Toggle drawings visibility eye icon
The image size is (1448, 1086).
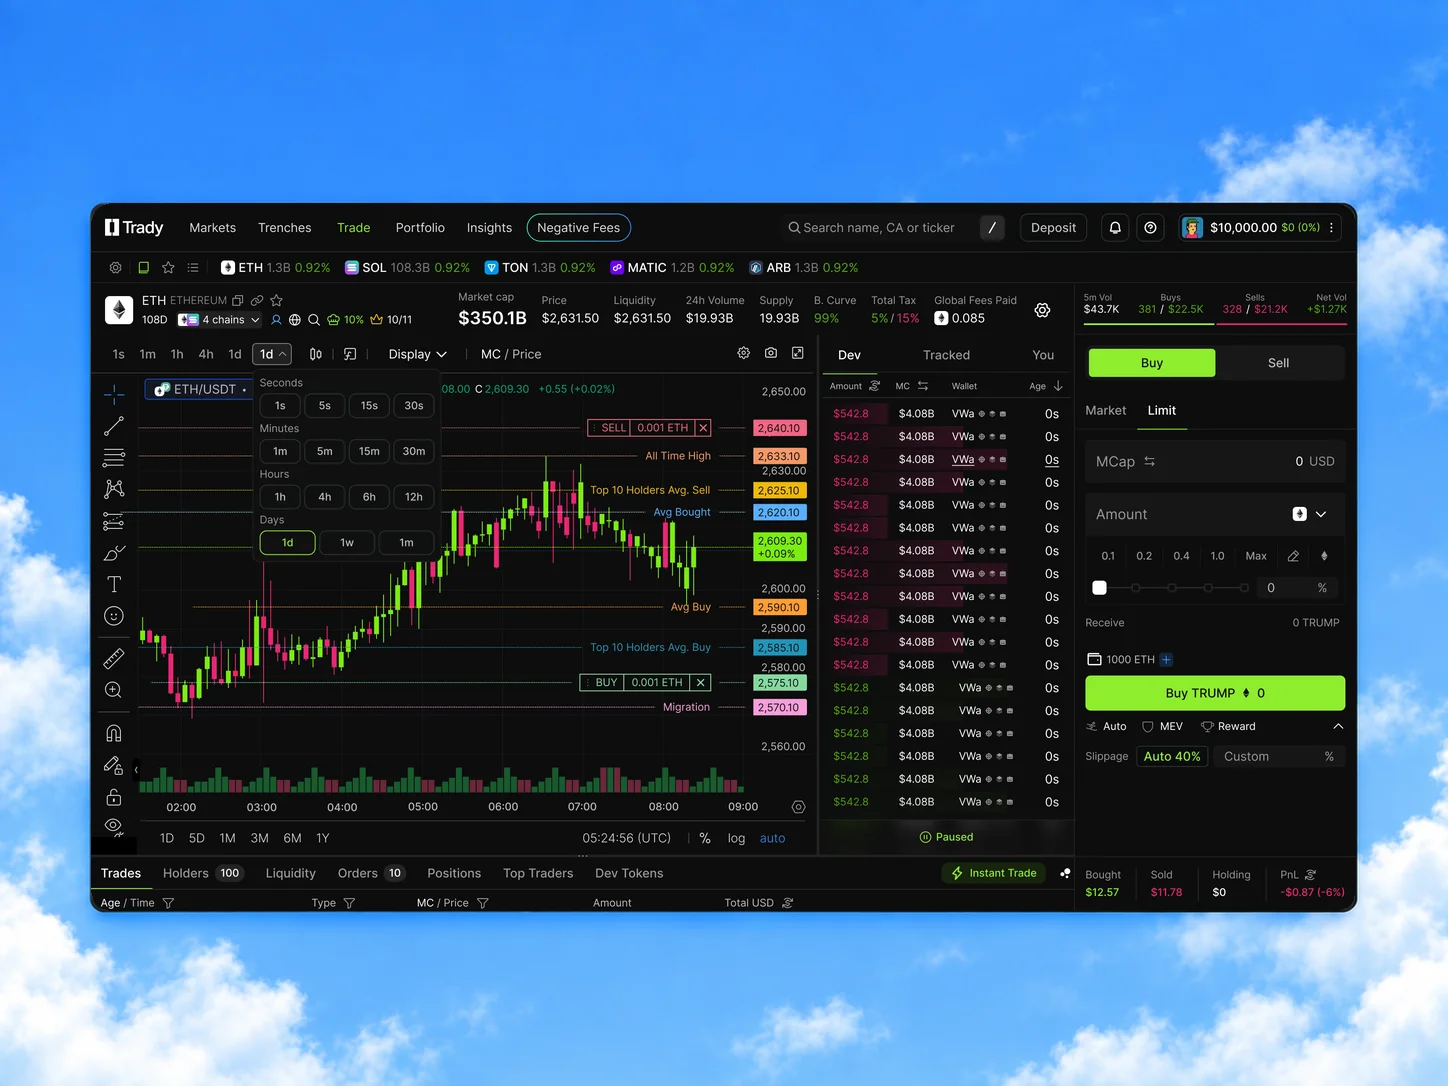pos(114,825)
